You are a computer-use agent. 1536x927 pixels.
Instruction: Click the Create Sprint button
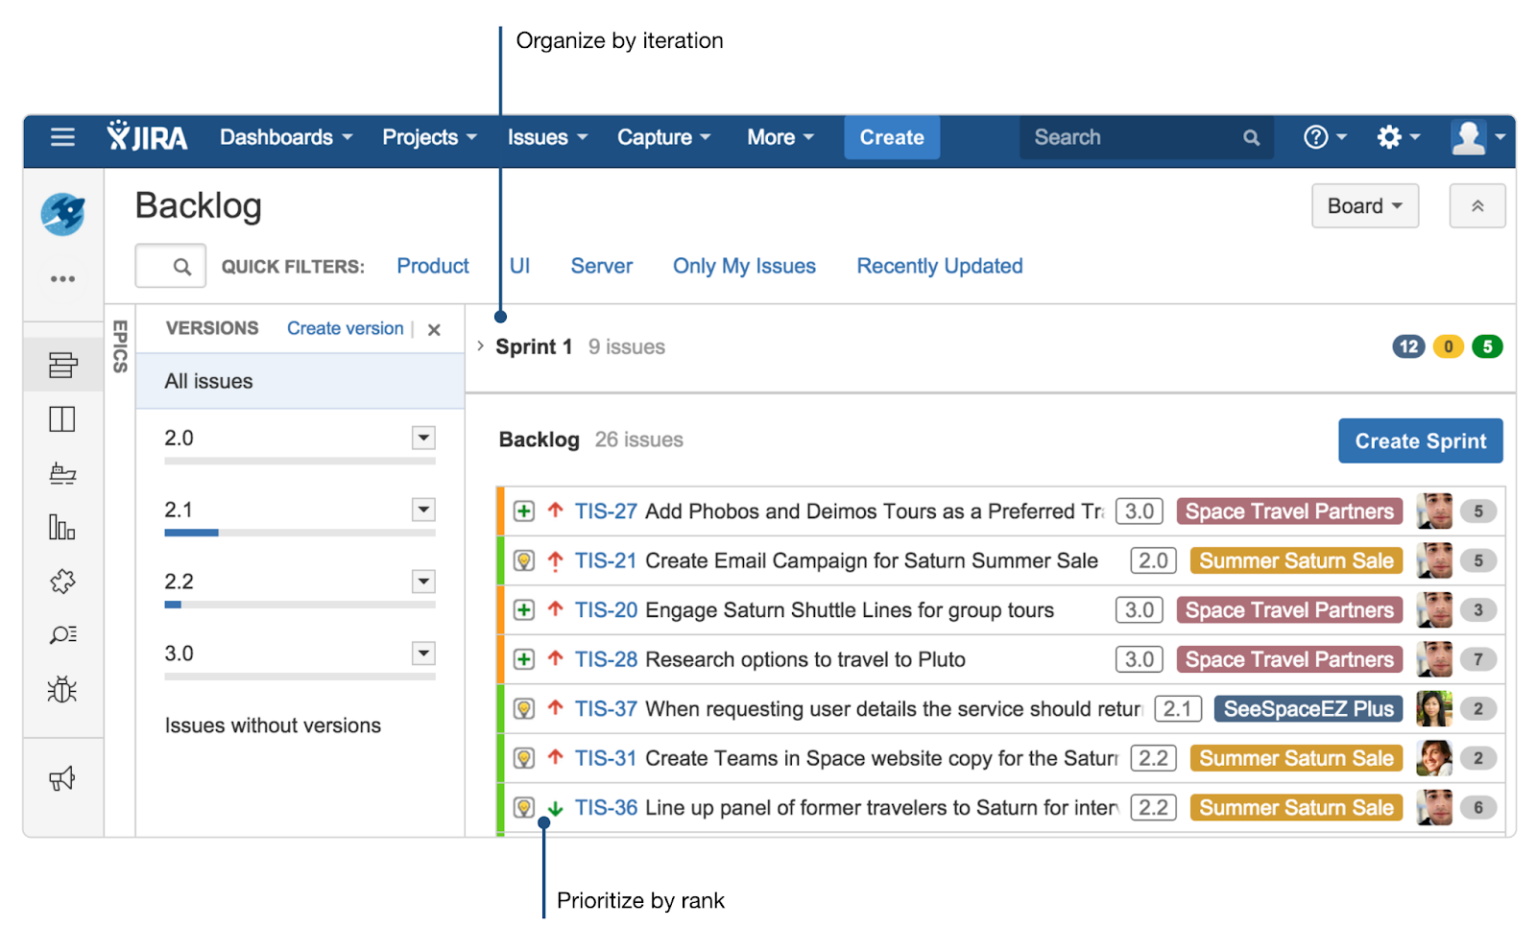click(1419, 441)
